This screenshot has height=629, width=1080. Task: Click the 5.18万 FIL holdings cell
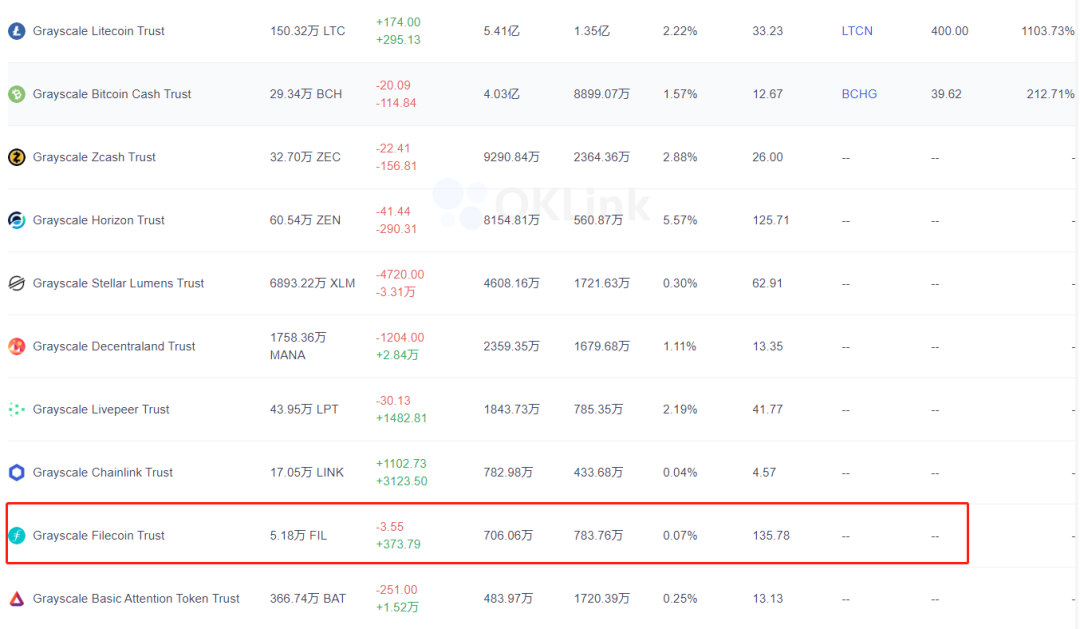(298, 535)
